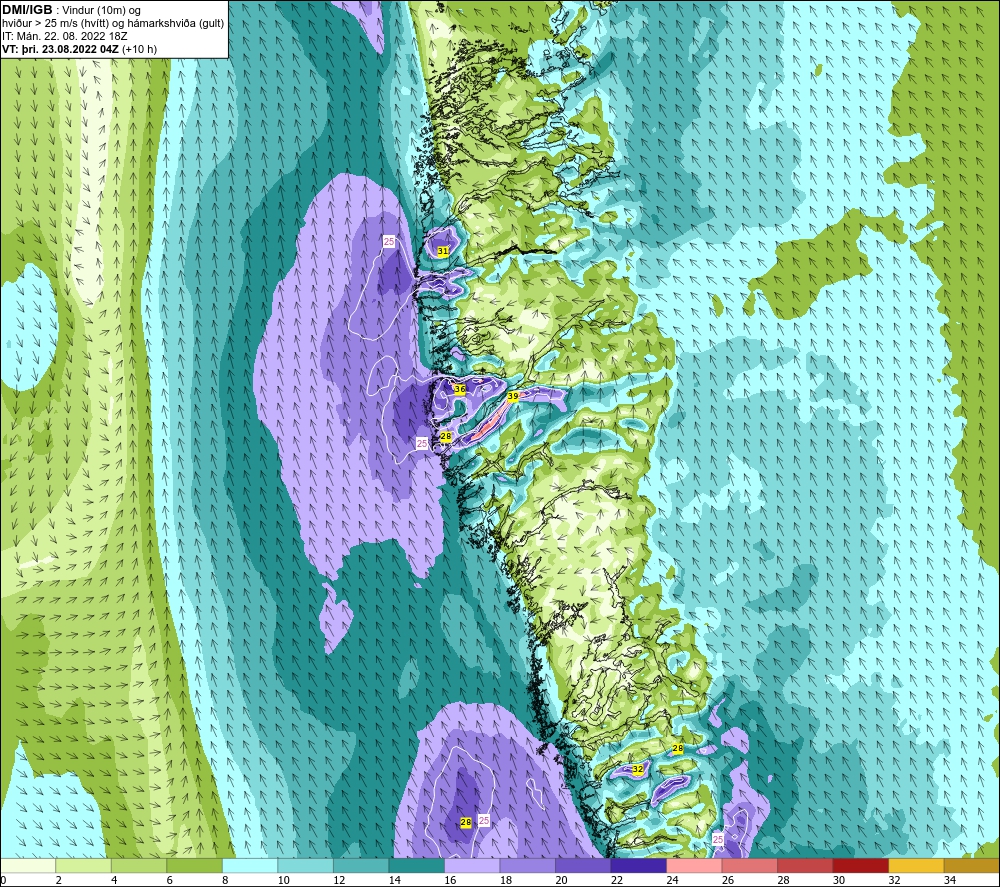This screenshot has width=1000, height=887.
Task: Pick the teal 12–14 legend swatch
Action: [x=361, y=866]
